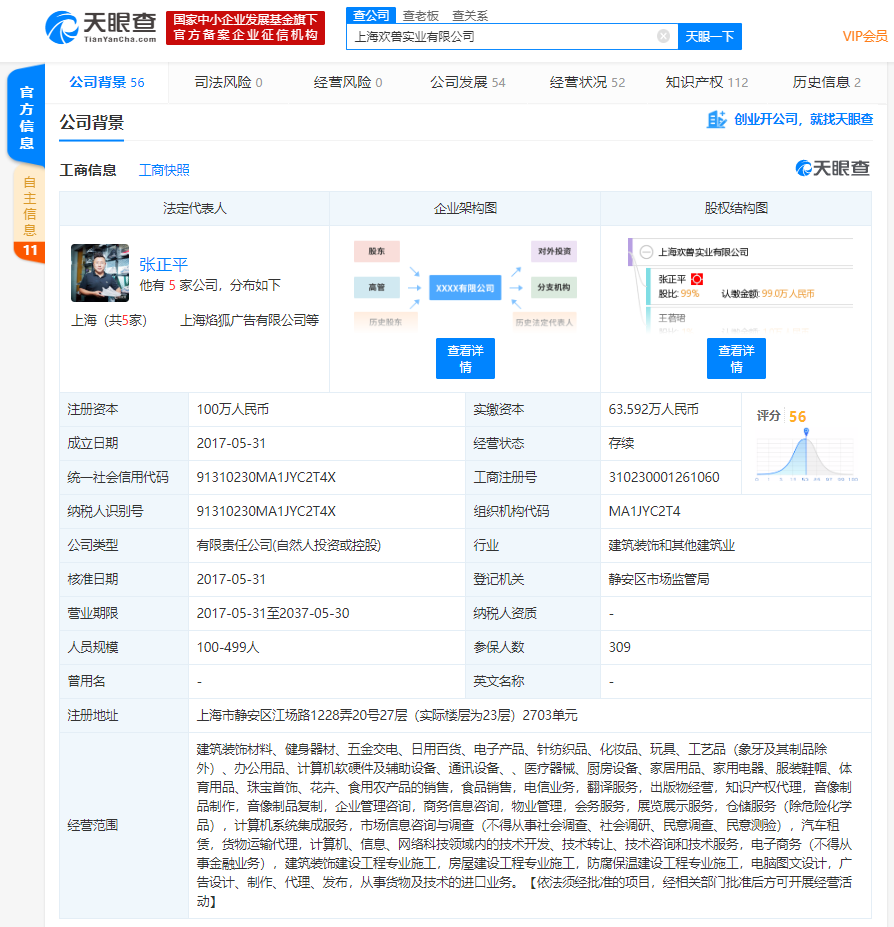Select the 历史信息 2 tab
The width and height of the screenshot is (894, 927).
[827, 82]
